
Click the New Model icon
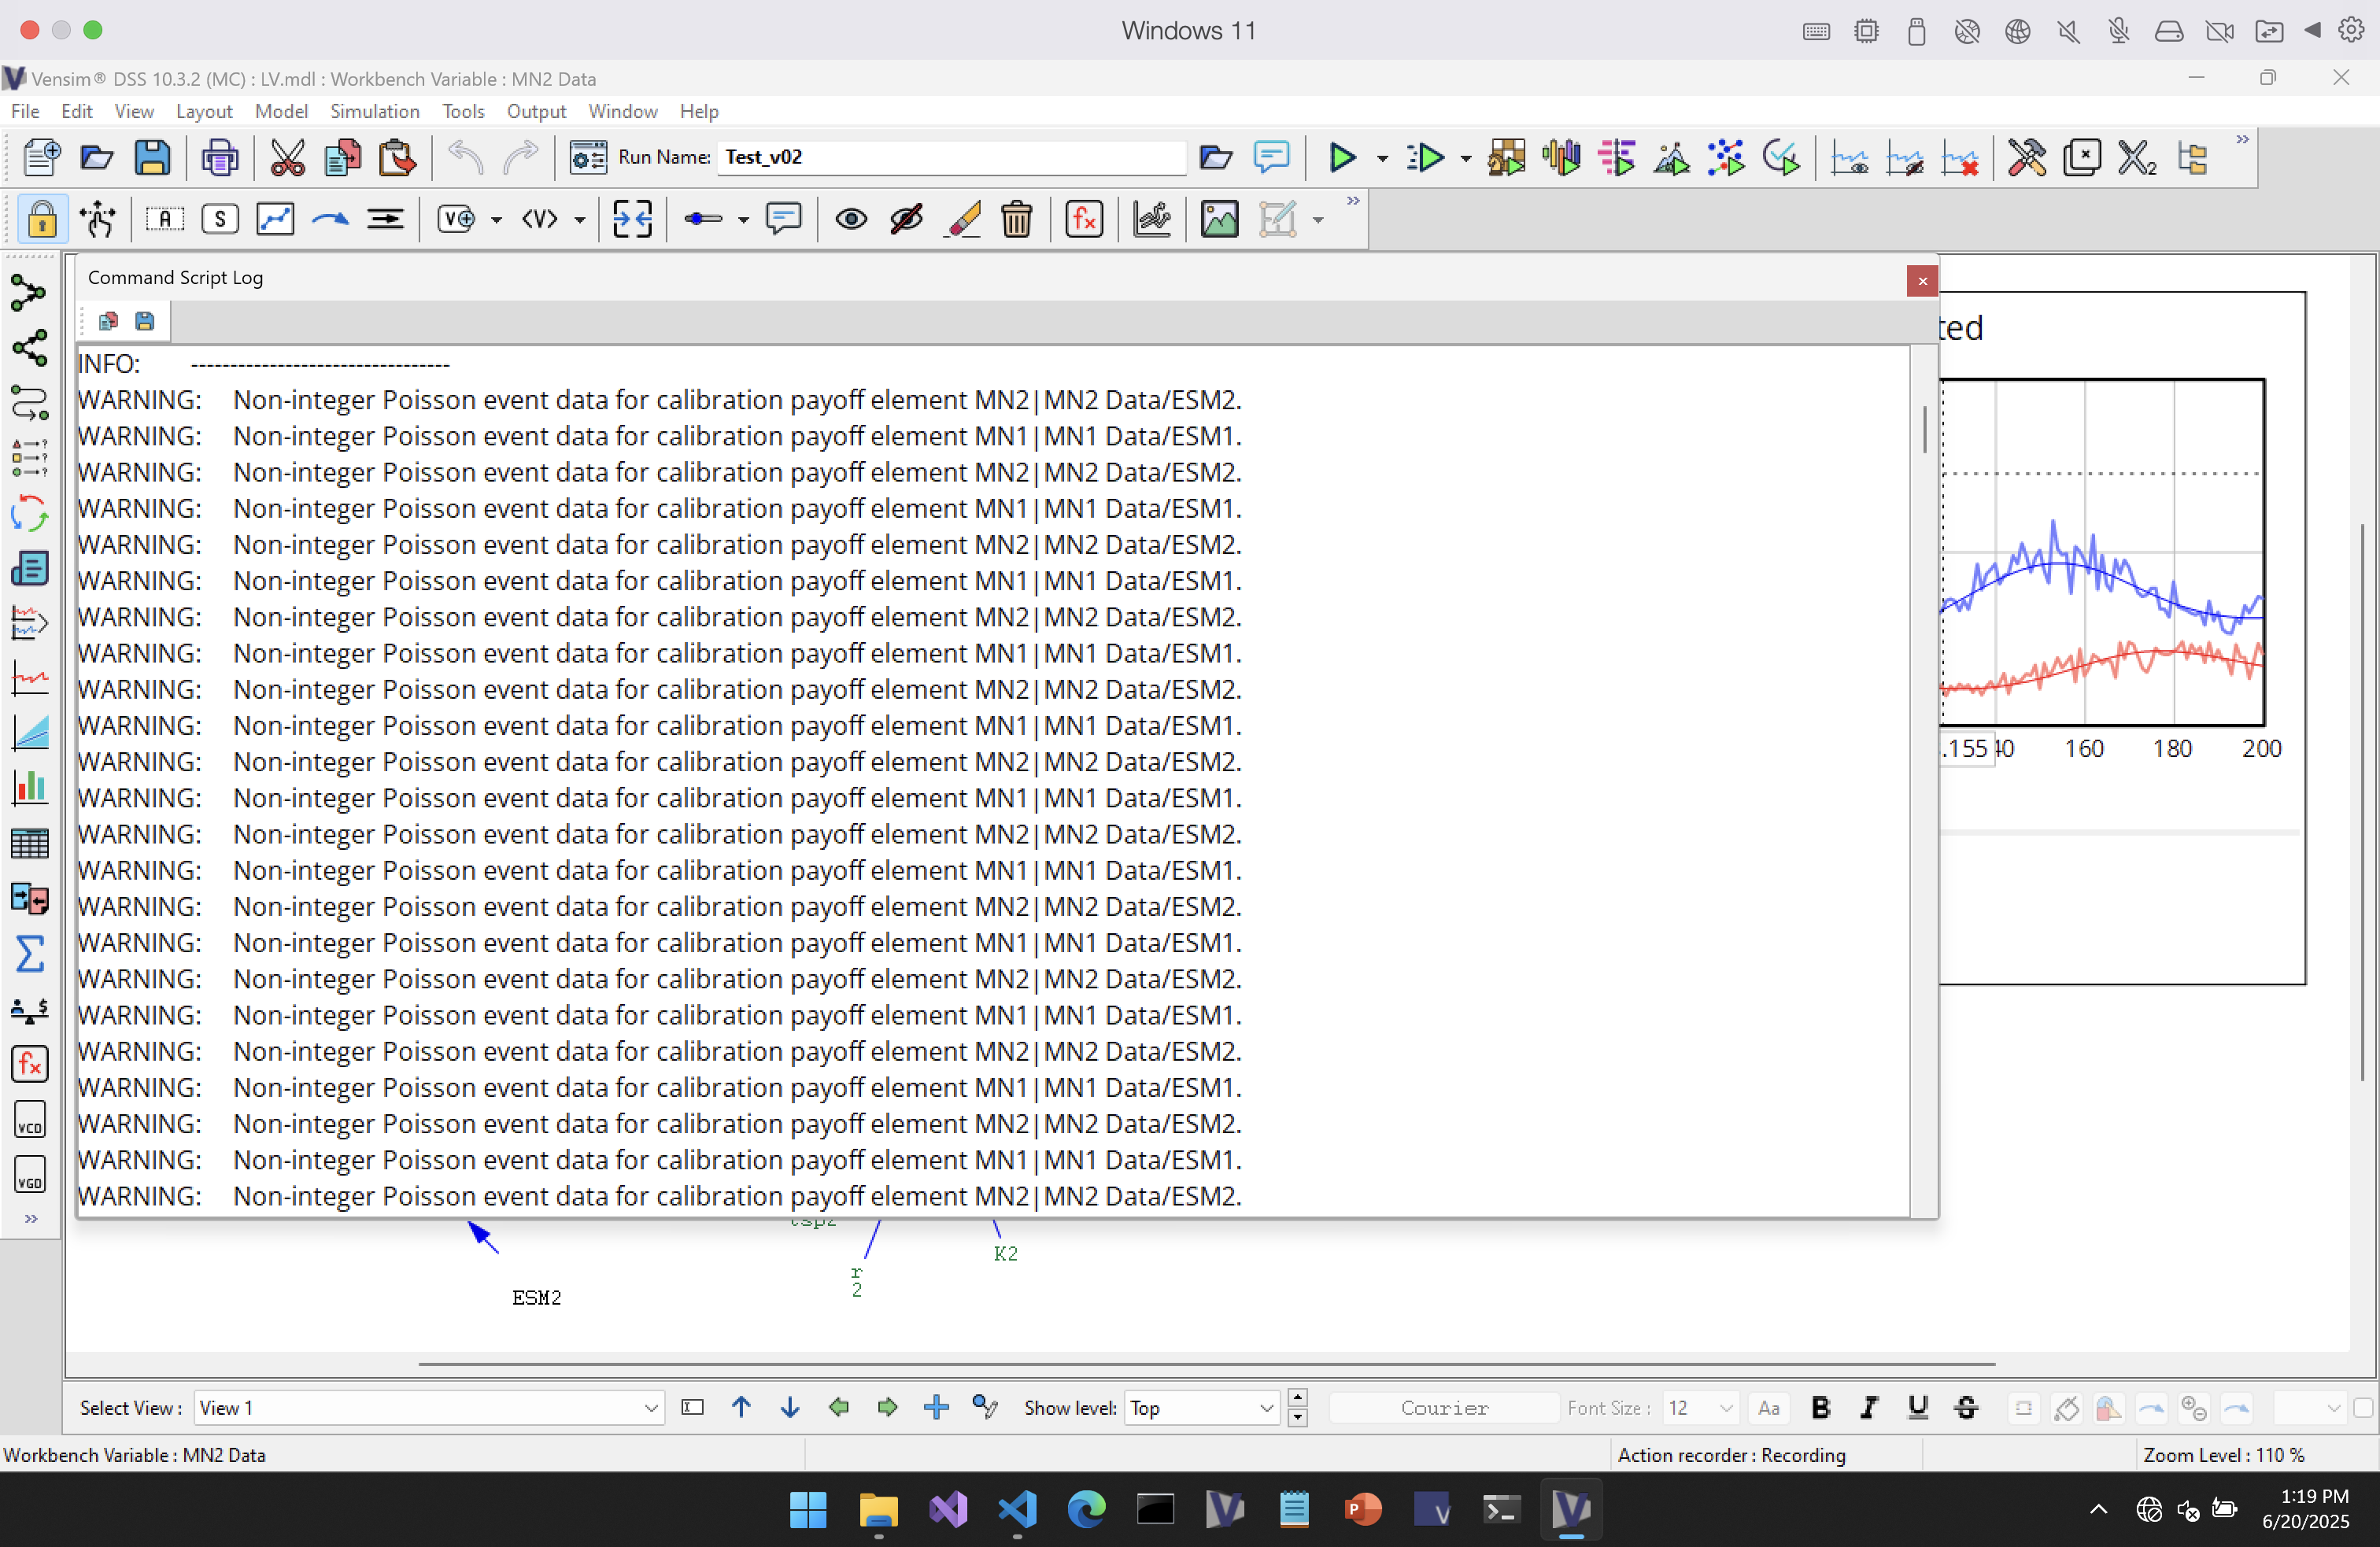pyautogui.click(x=41, y=157)
